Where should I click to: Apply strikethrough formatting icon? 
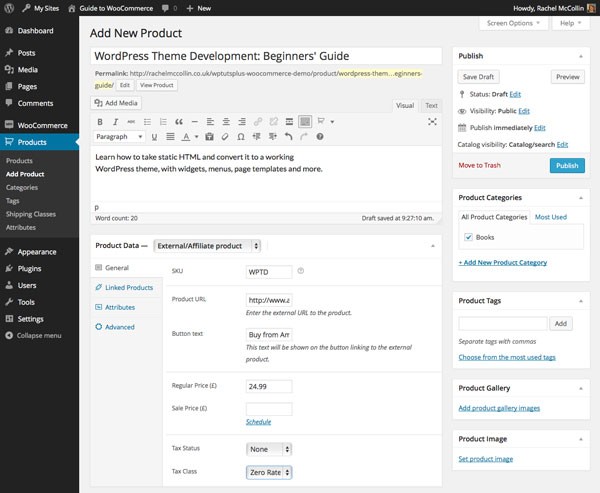131,122
